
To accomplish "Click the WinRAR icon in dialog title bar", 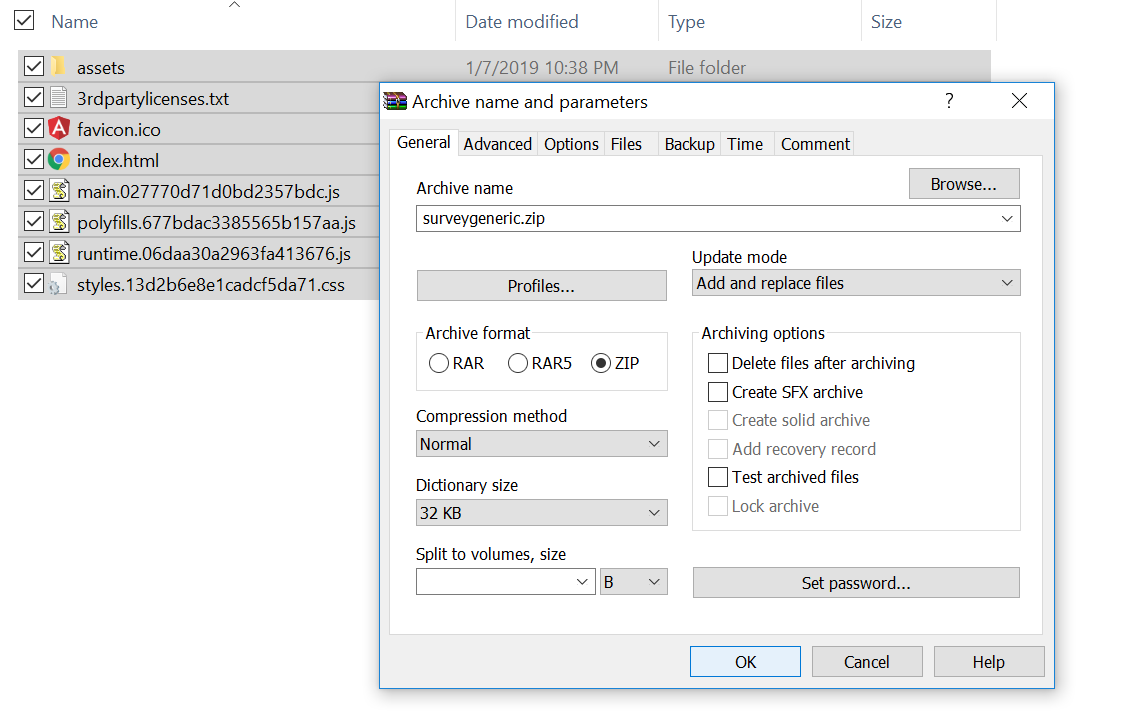I will point(396,101).
